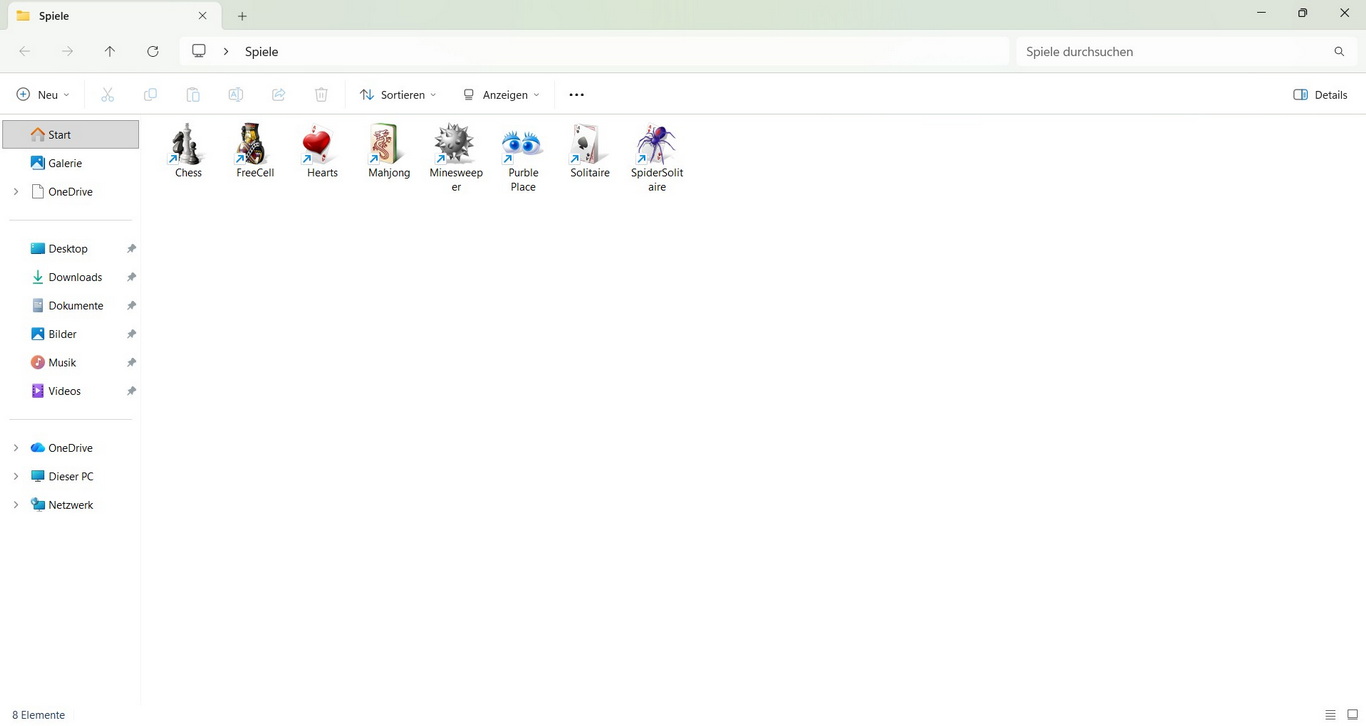This screenshot has height=726, width=1366.
Task: Open Downloads folder in sidebar
Action: tap(75, 277)
